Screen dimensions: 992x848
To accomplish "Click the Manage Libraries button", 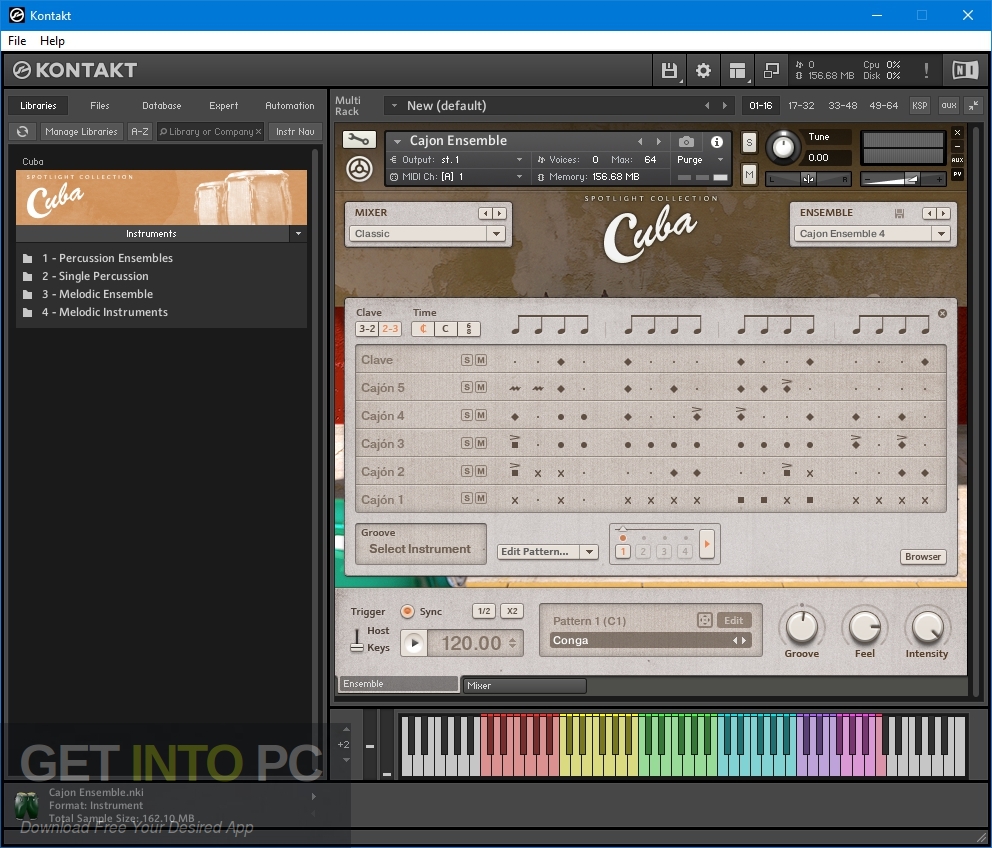I will (81, 132).
